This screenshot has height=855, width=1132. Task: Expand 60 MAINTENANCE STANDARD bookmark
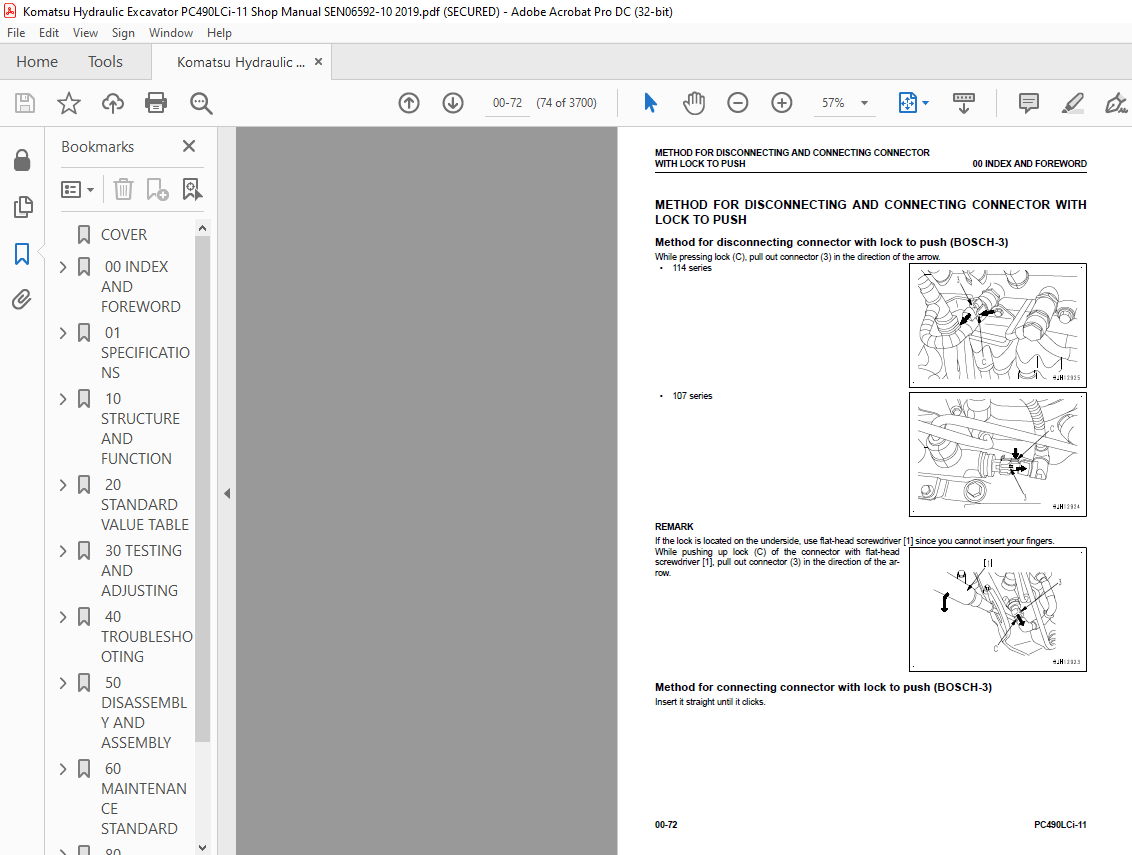(64, 769)
